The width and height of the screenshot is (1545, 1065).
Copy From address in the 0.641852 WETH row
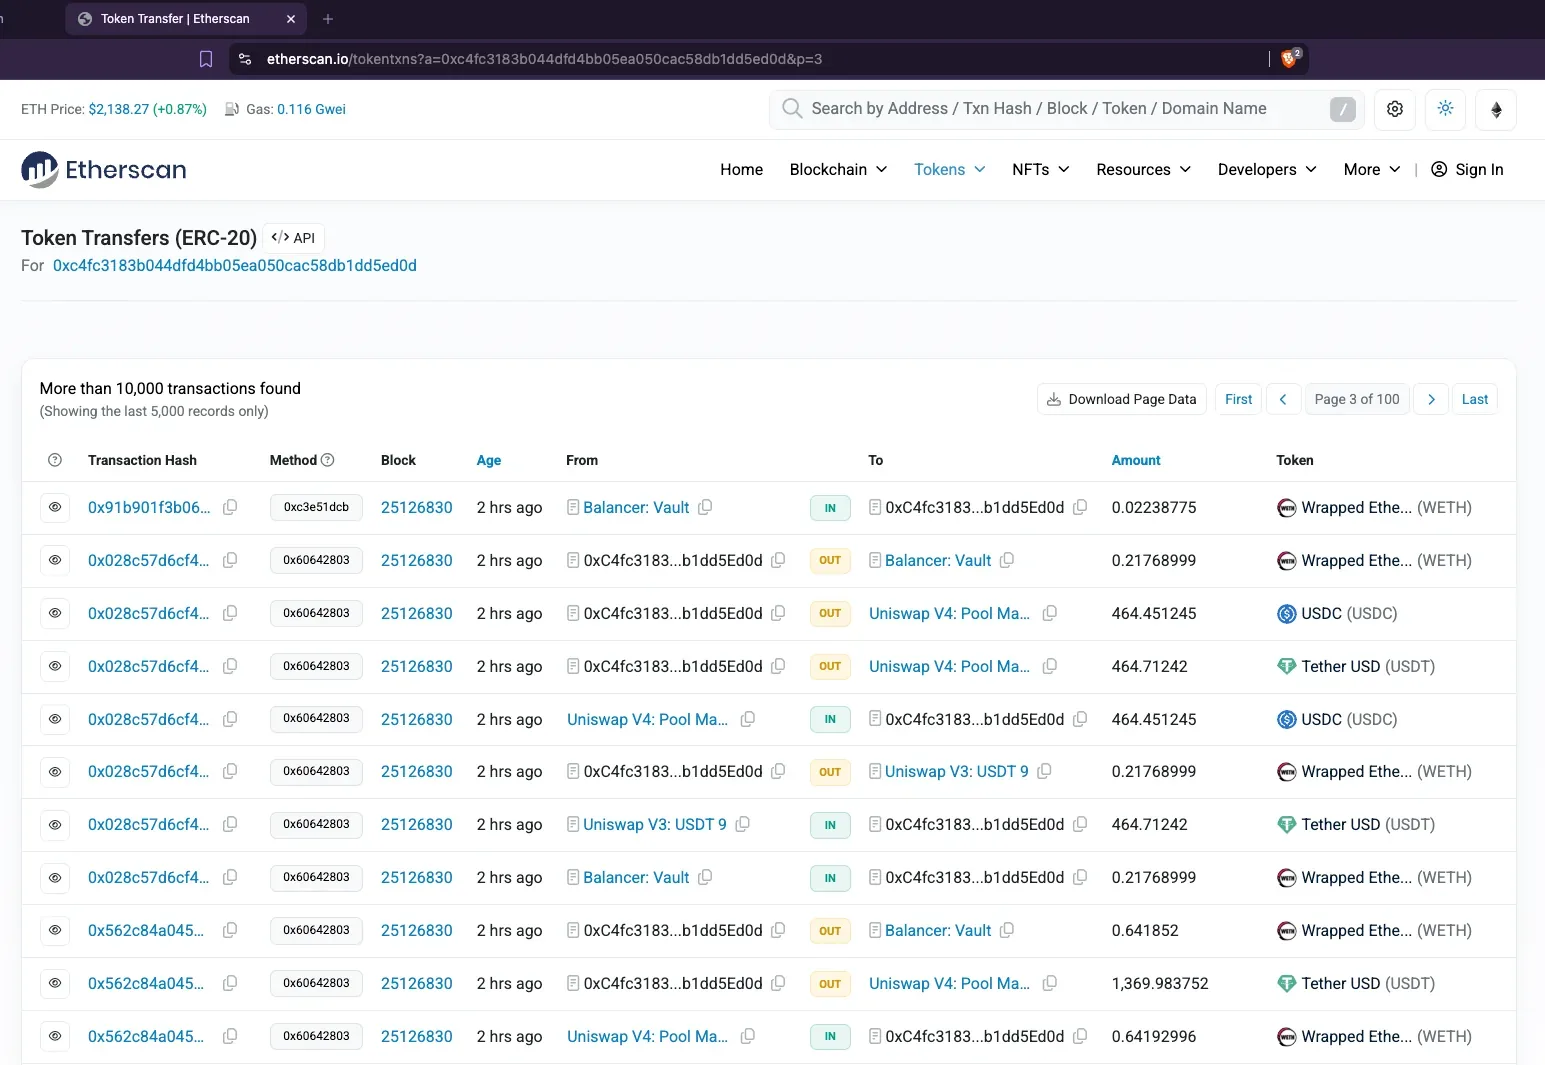click(x=778, y=930)
